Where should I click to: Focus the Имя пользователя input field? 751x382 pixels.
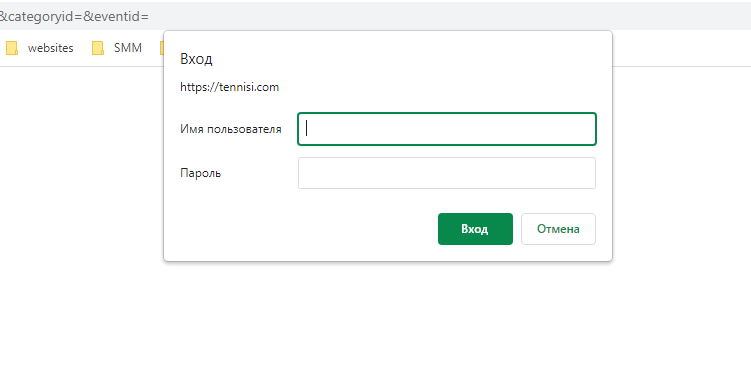pos(447,129)
